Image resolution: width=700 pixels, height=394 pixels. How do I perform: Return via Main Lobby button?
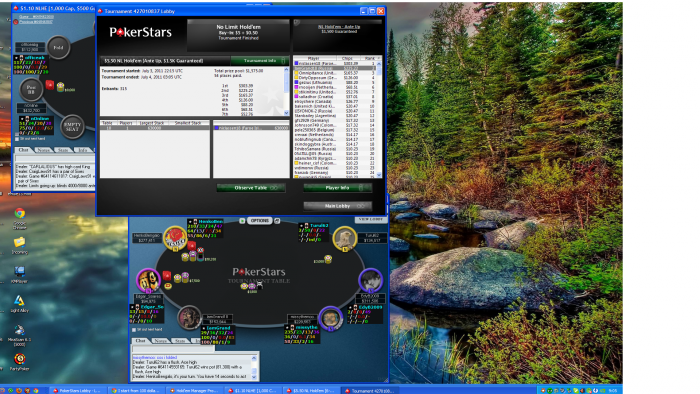pos(338,206)
